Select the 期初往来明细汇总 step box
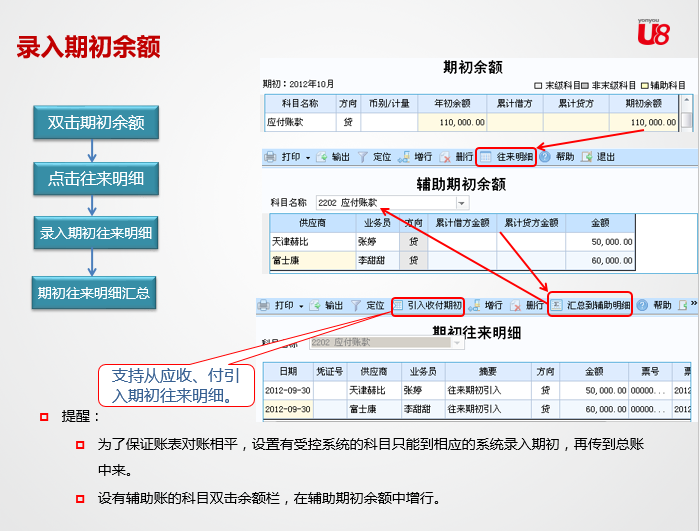This screenshot has height=531, width=700. [x=96, y=292]
